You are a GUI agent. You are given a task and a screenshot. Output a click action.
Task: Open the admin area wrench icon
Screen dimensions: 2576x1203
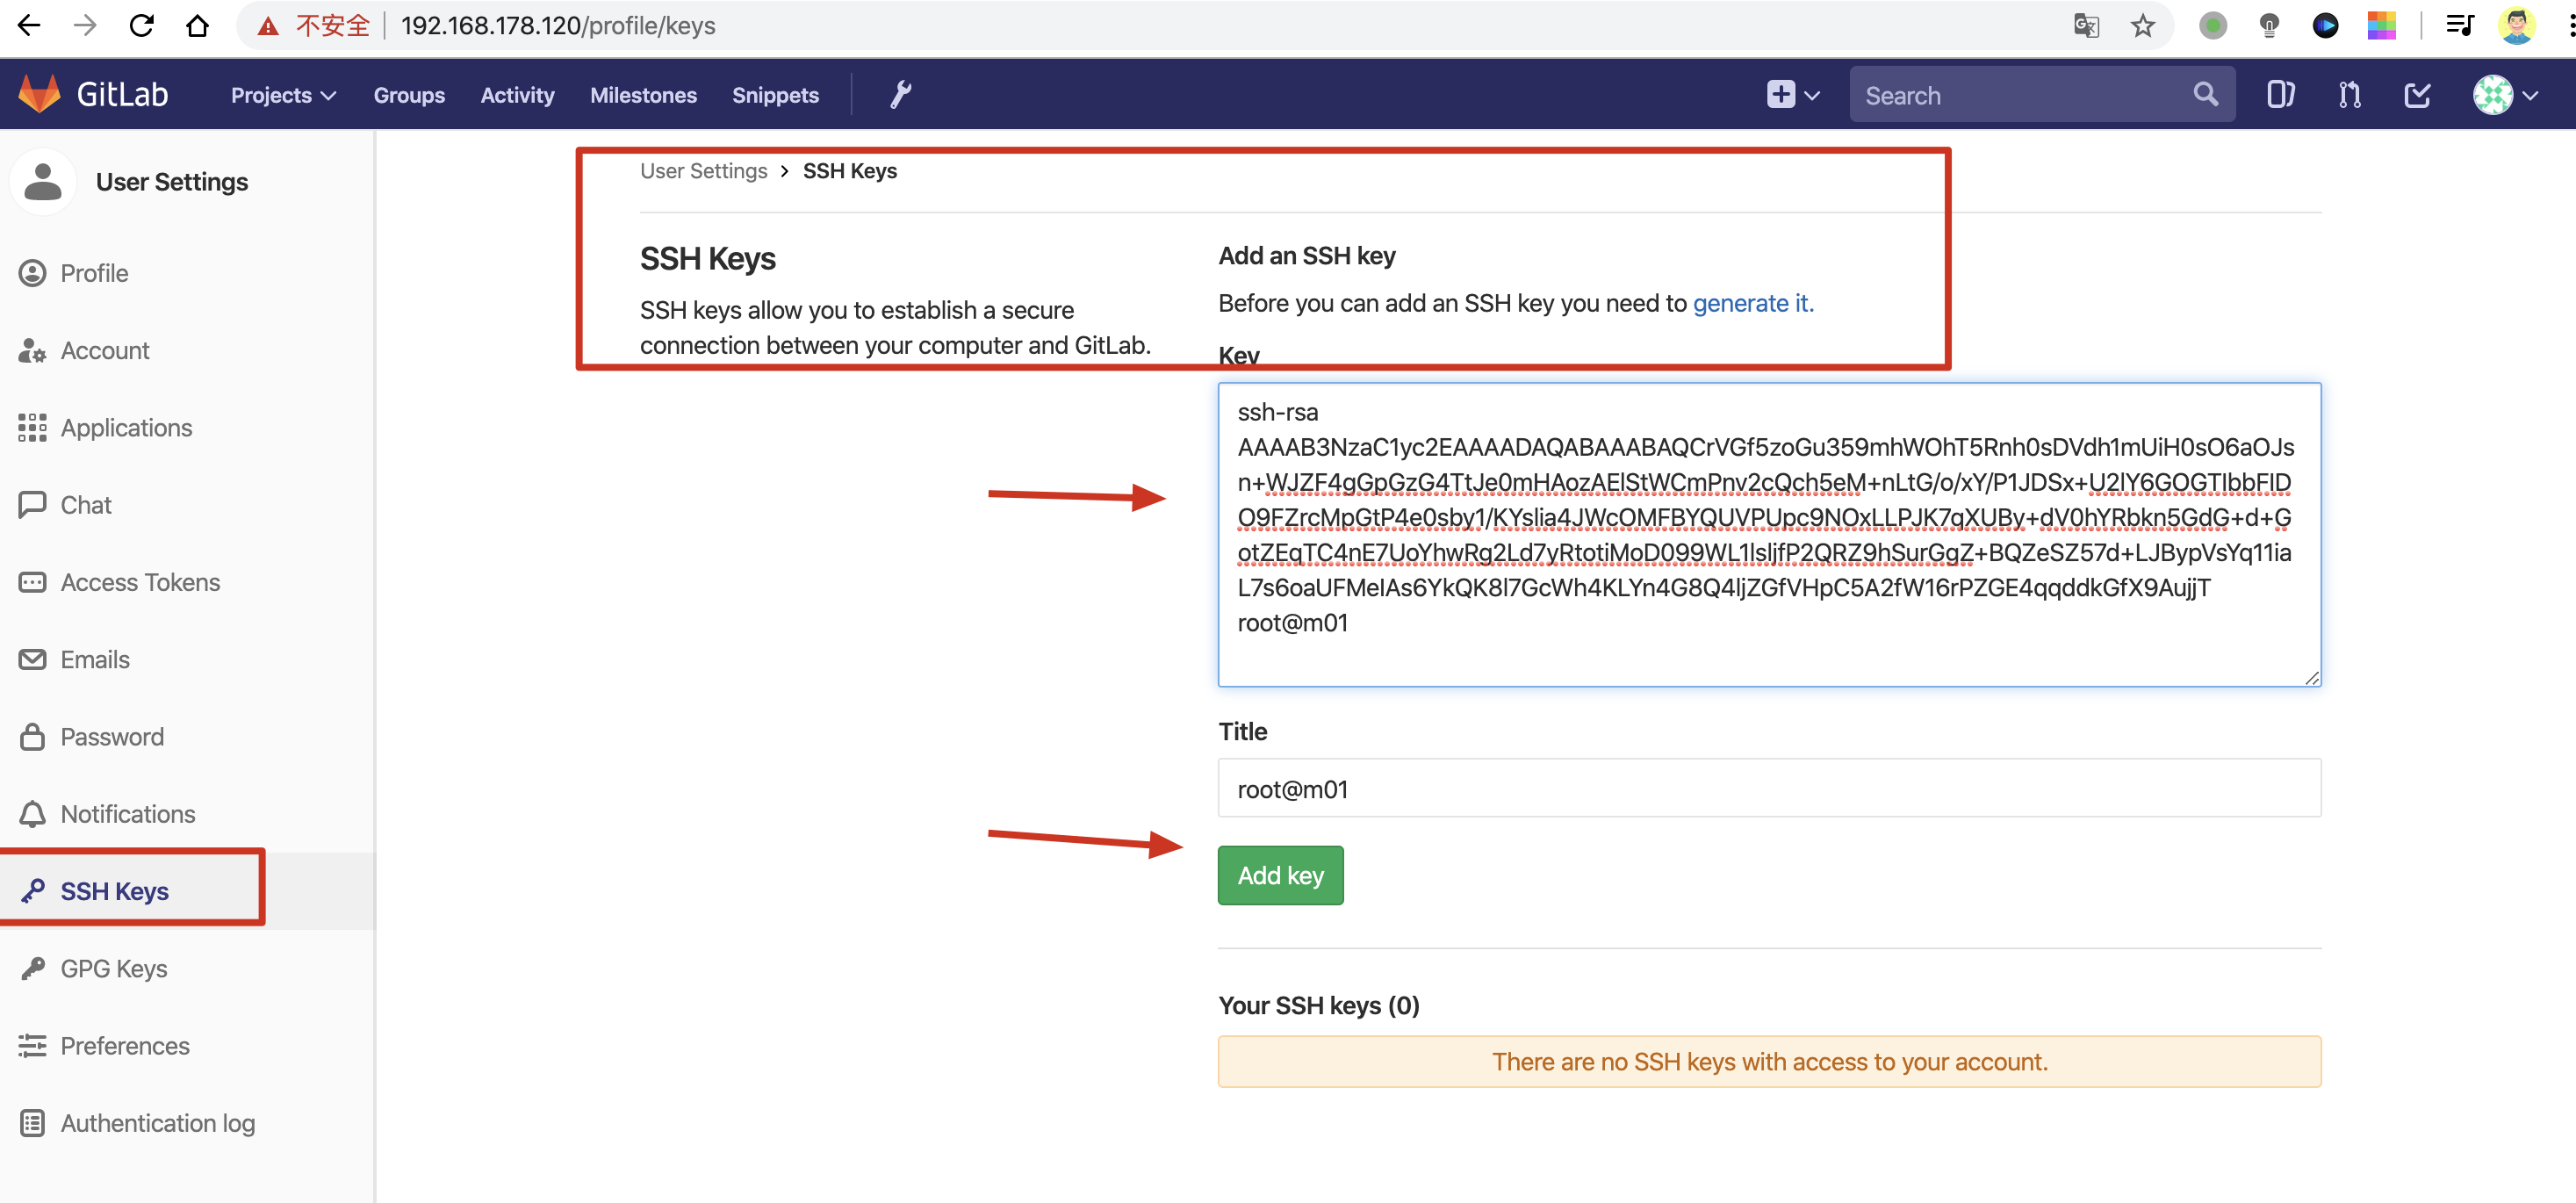click(x=900, y=95)
